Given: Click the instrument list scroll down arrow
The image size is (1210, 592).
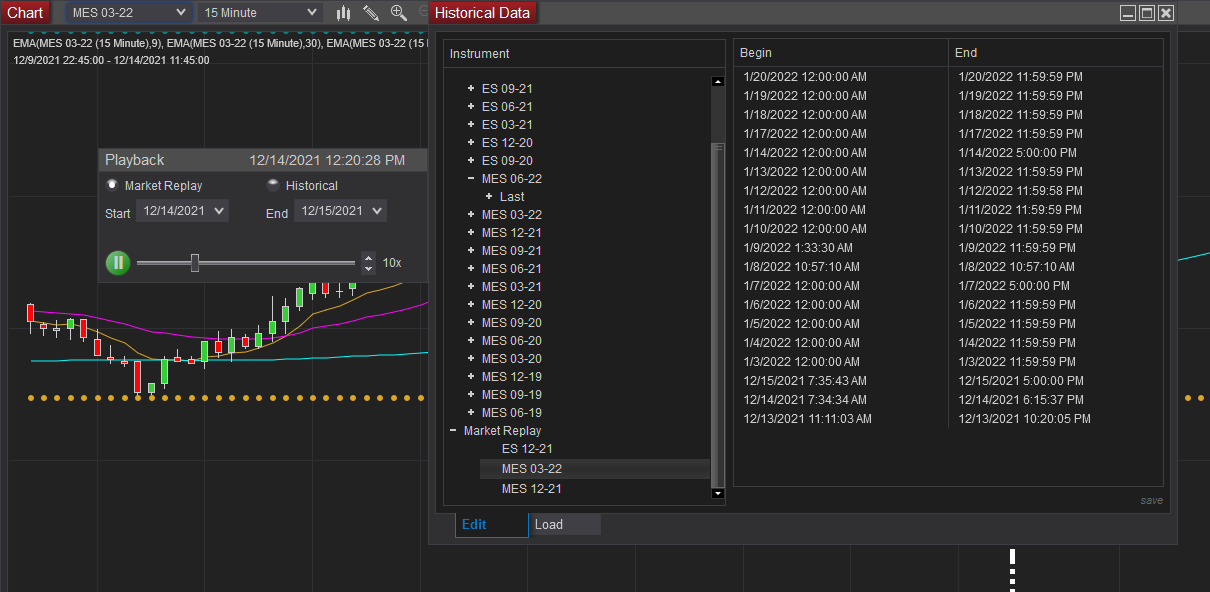Looking at the screenshot, I should (717, 493).
